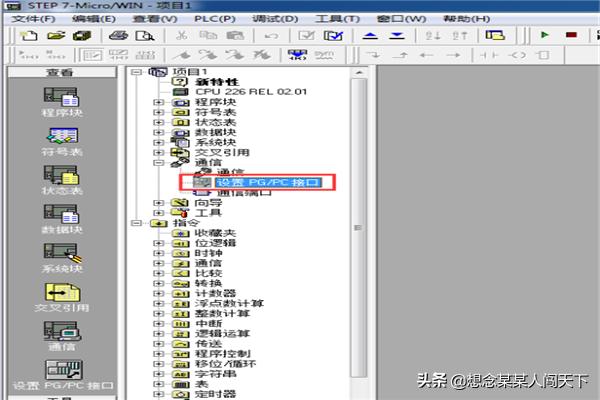
Task: Open 设置 PG/PC 接口 in the view sidebar
Action: click(63, 375)
